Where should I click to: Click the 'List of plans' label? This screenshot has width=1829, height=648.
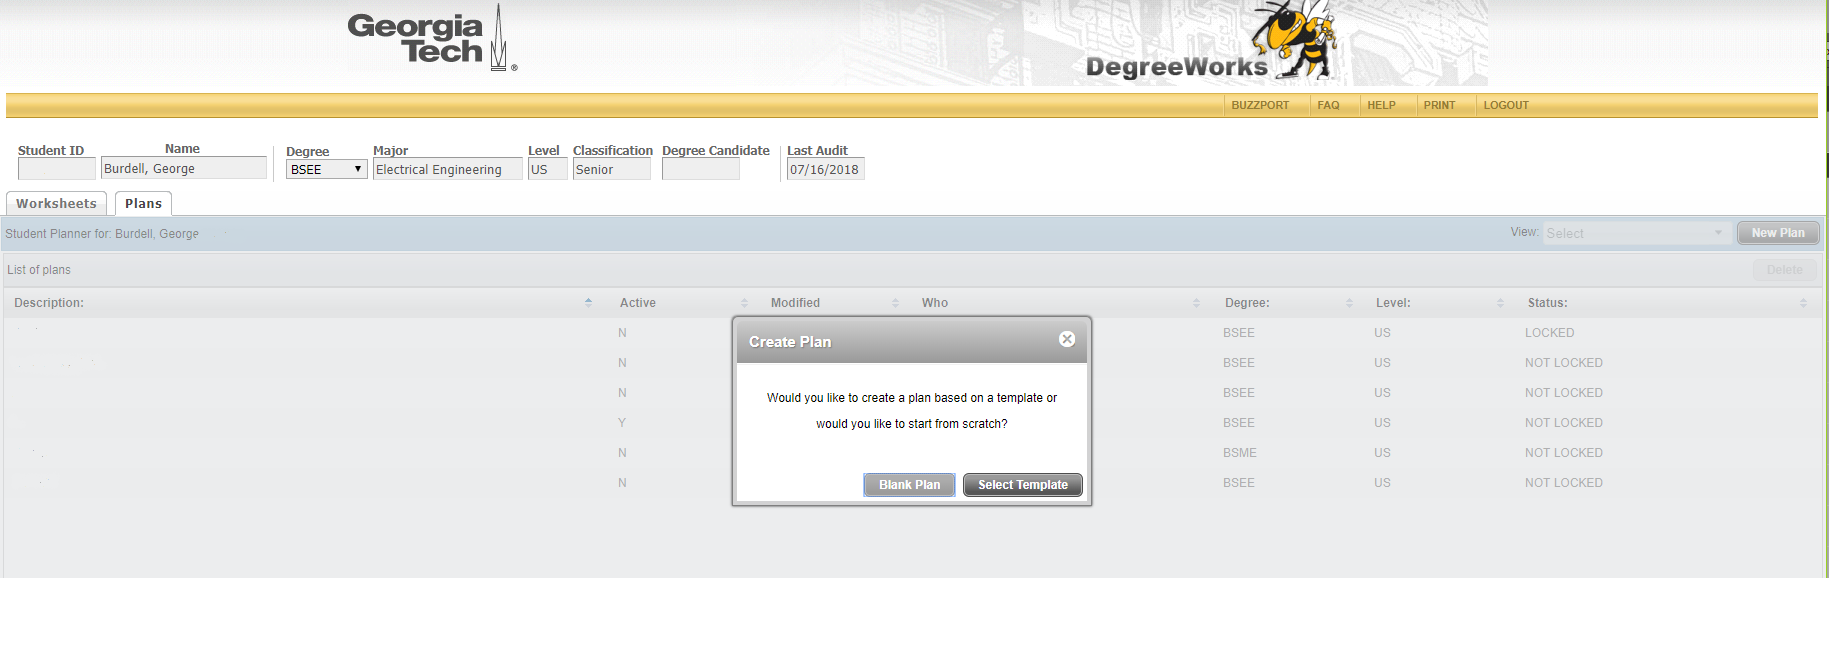[39, 270]
